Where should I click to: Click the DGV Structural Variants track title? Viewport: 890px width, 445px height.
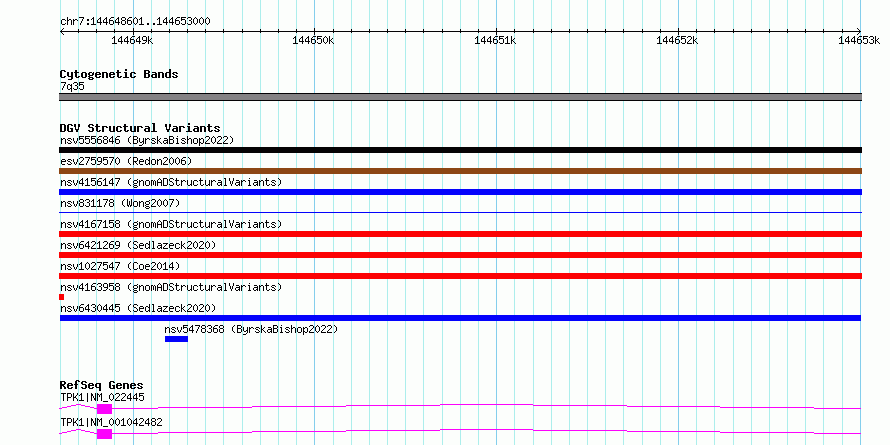140,128
